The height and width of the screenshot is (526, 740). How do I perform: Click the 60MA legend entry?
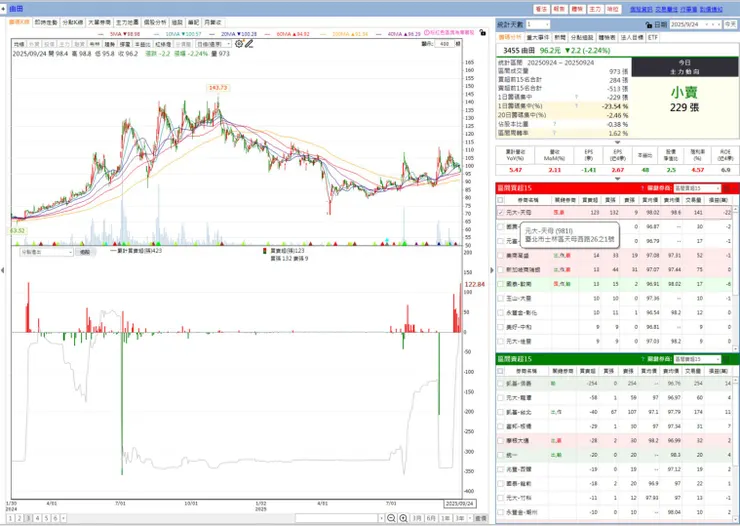click(x=293, y=34)
